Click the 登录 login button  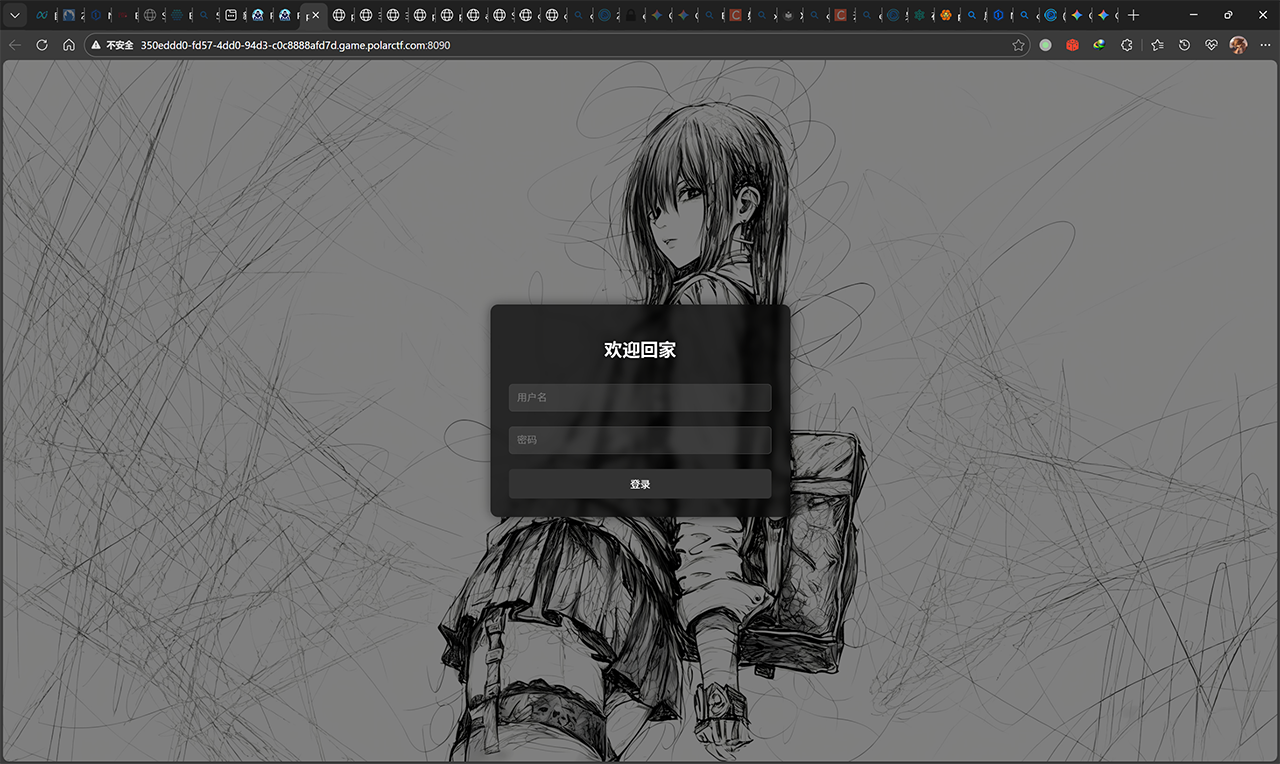(x=640, y=484)
